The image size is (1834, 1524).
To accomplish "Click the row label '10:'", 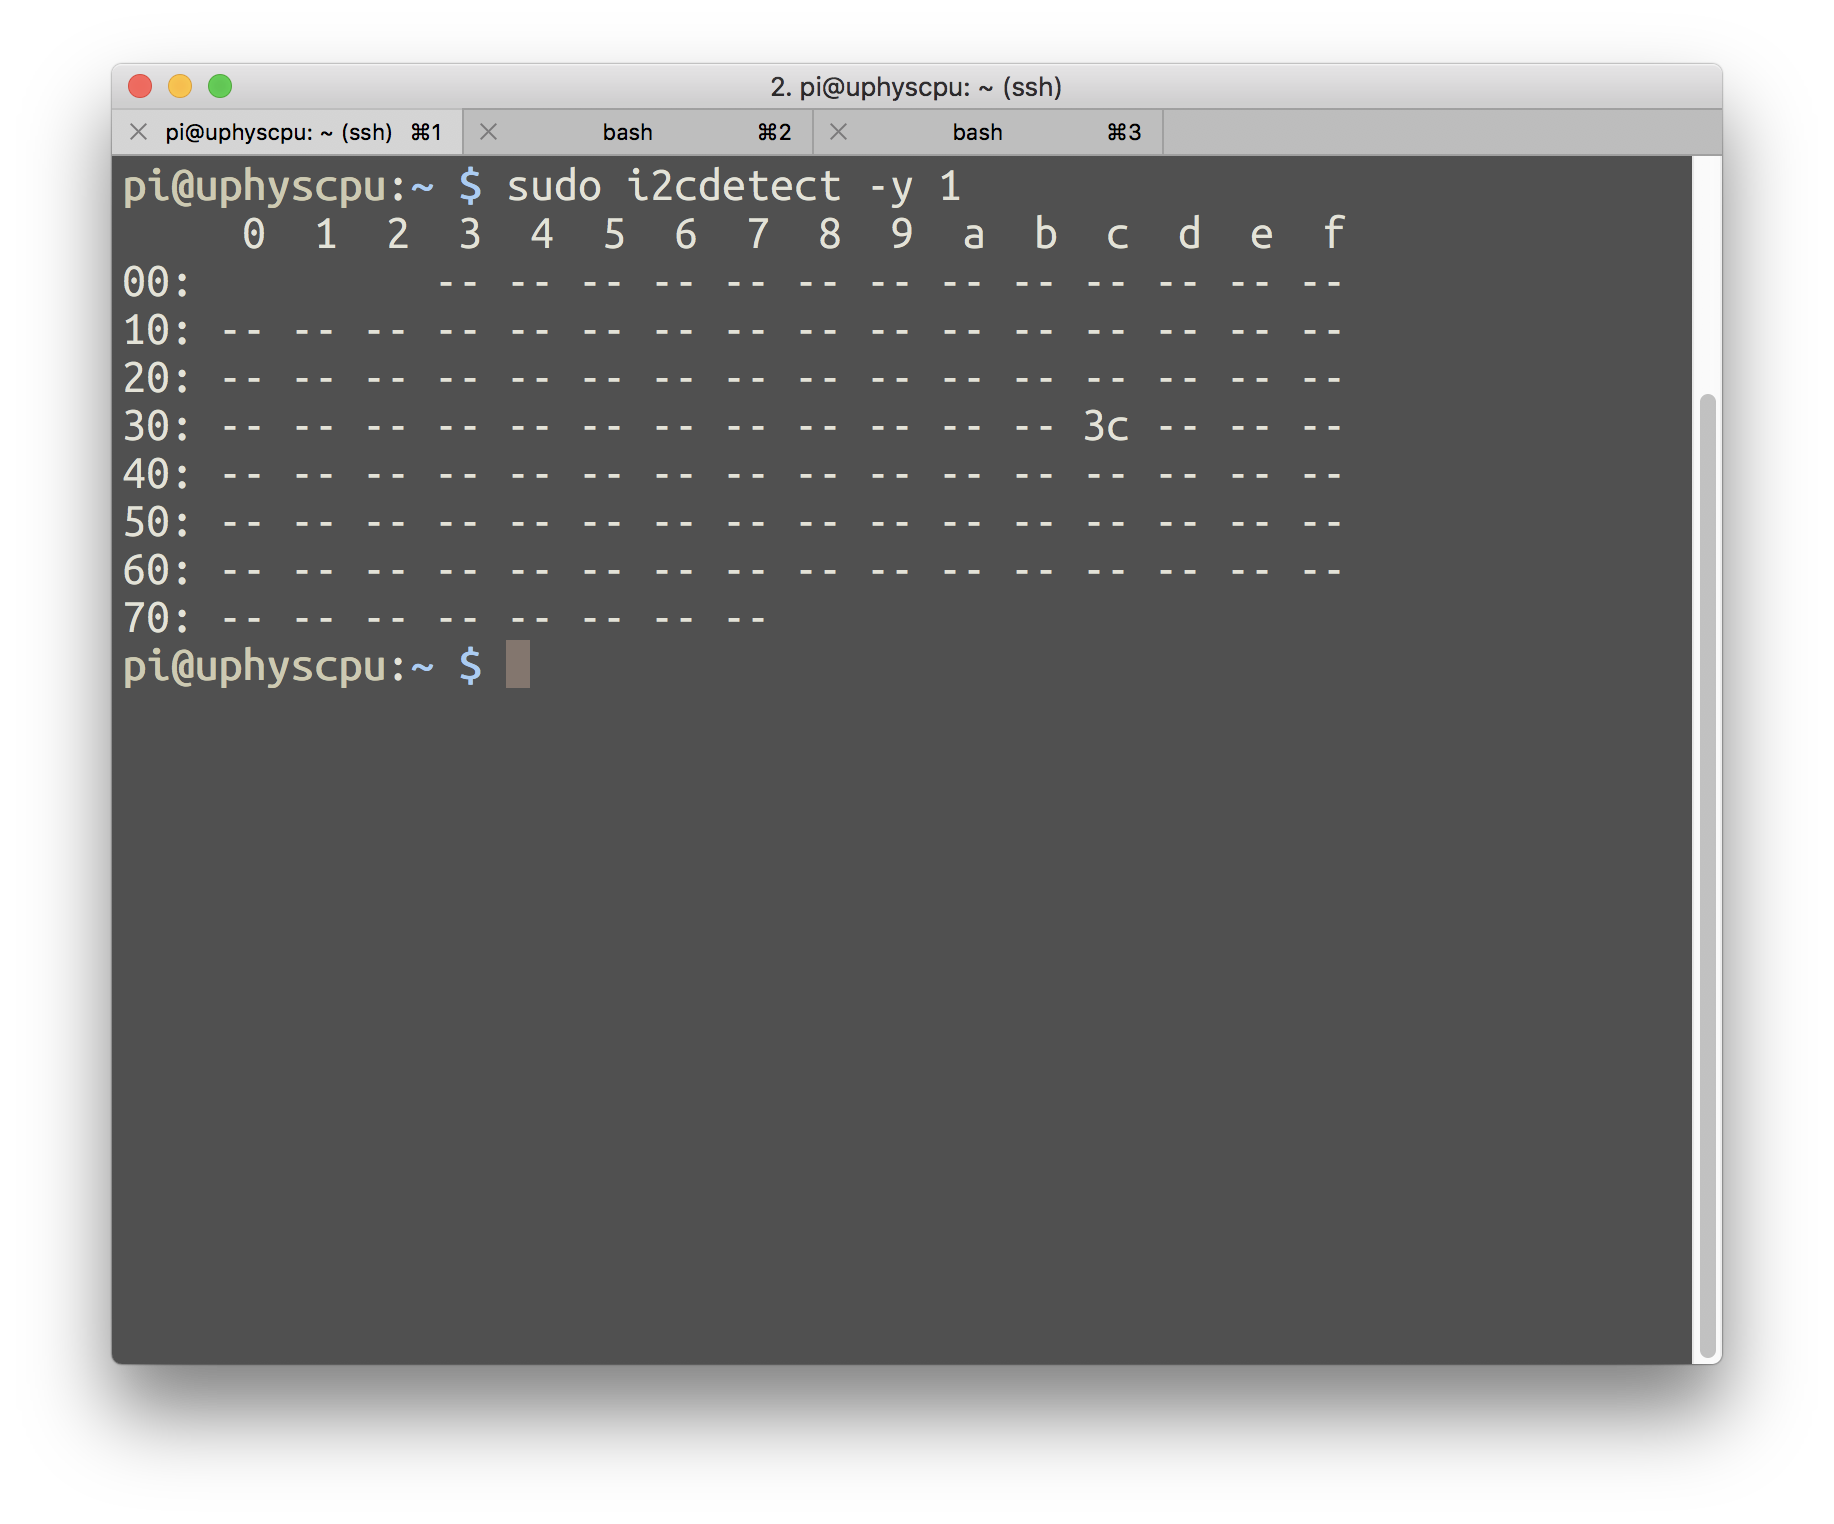I will pyautogui.click(x=157, y=331).
